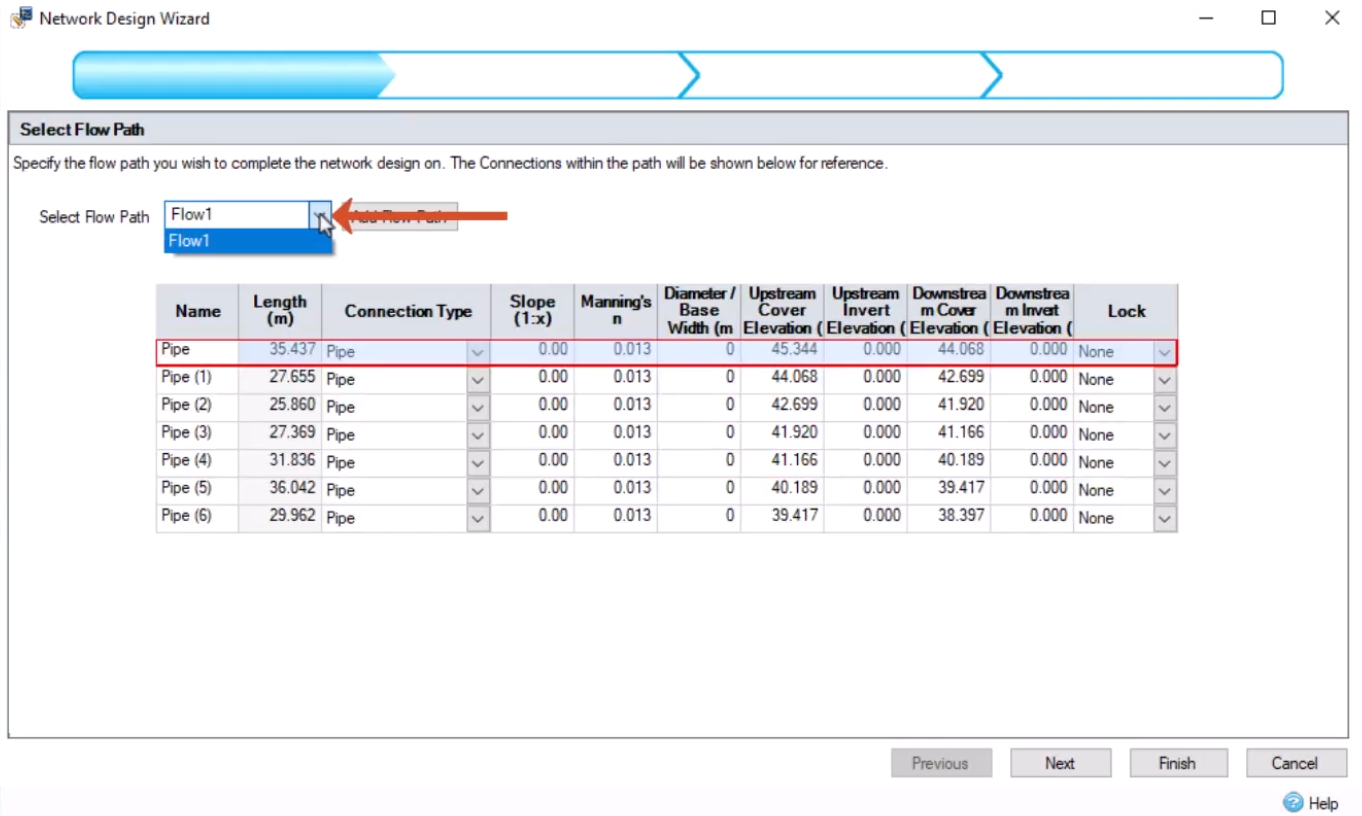1362x816 pixels.
Task: Click the Length (m) column header
Action: tap(280, 311)
